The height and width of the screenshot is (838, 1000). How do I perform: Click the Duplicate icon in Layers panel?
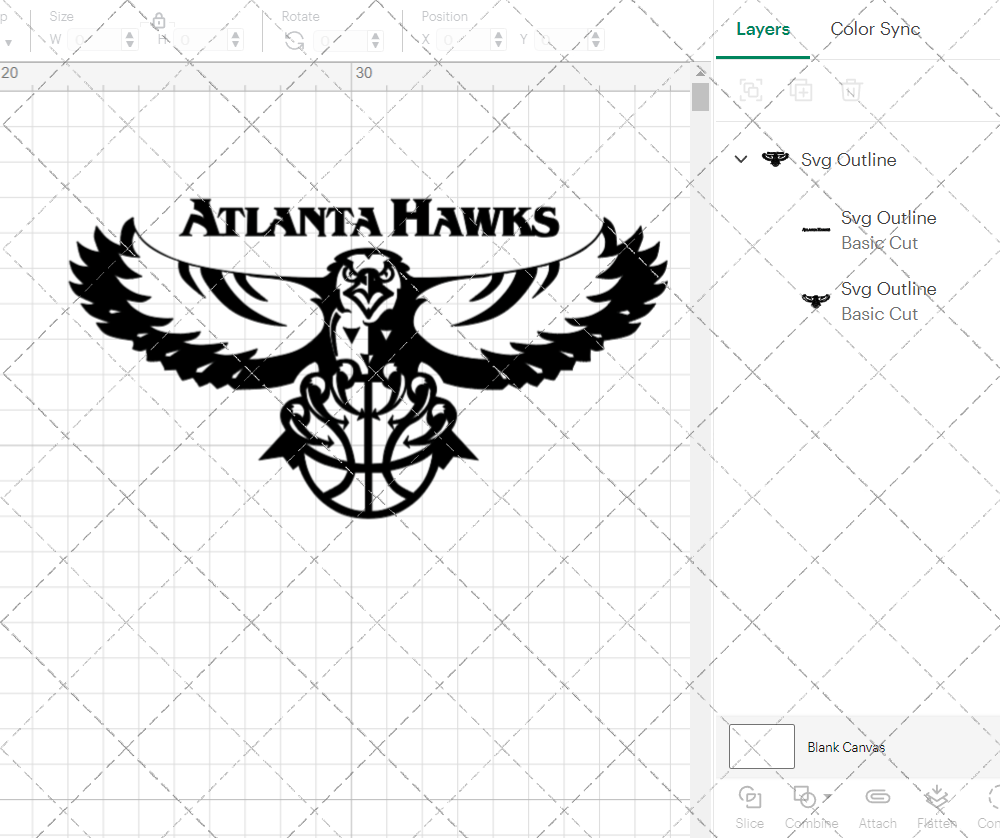click(x=801, y=90)
